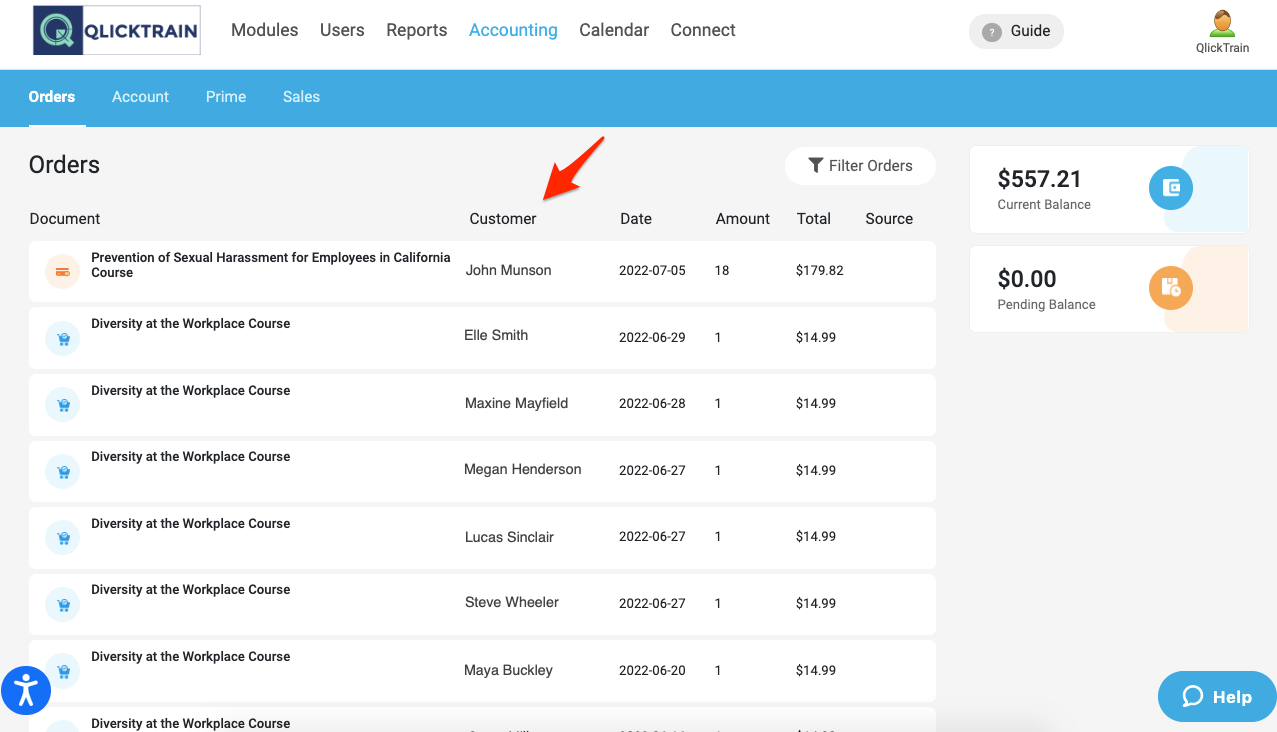
Task: Switch to the Orders tab
Action: tap(52, 97)
